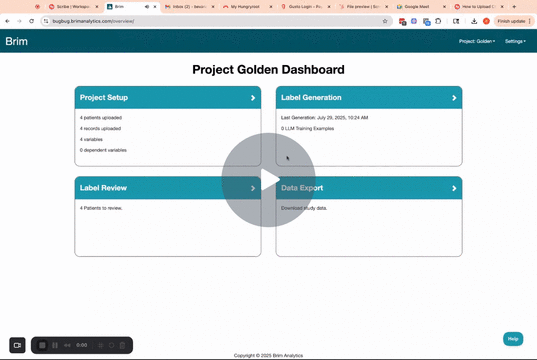
Task: Reload the page
Action: click(32, 21)
